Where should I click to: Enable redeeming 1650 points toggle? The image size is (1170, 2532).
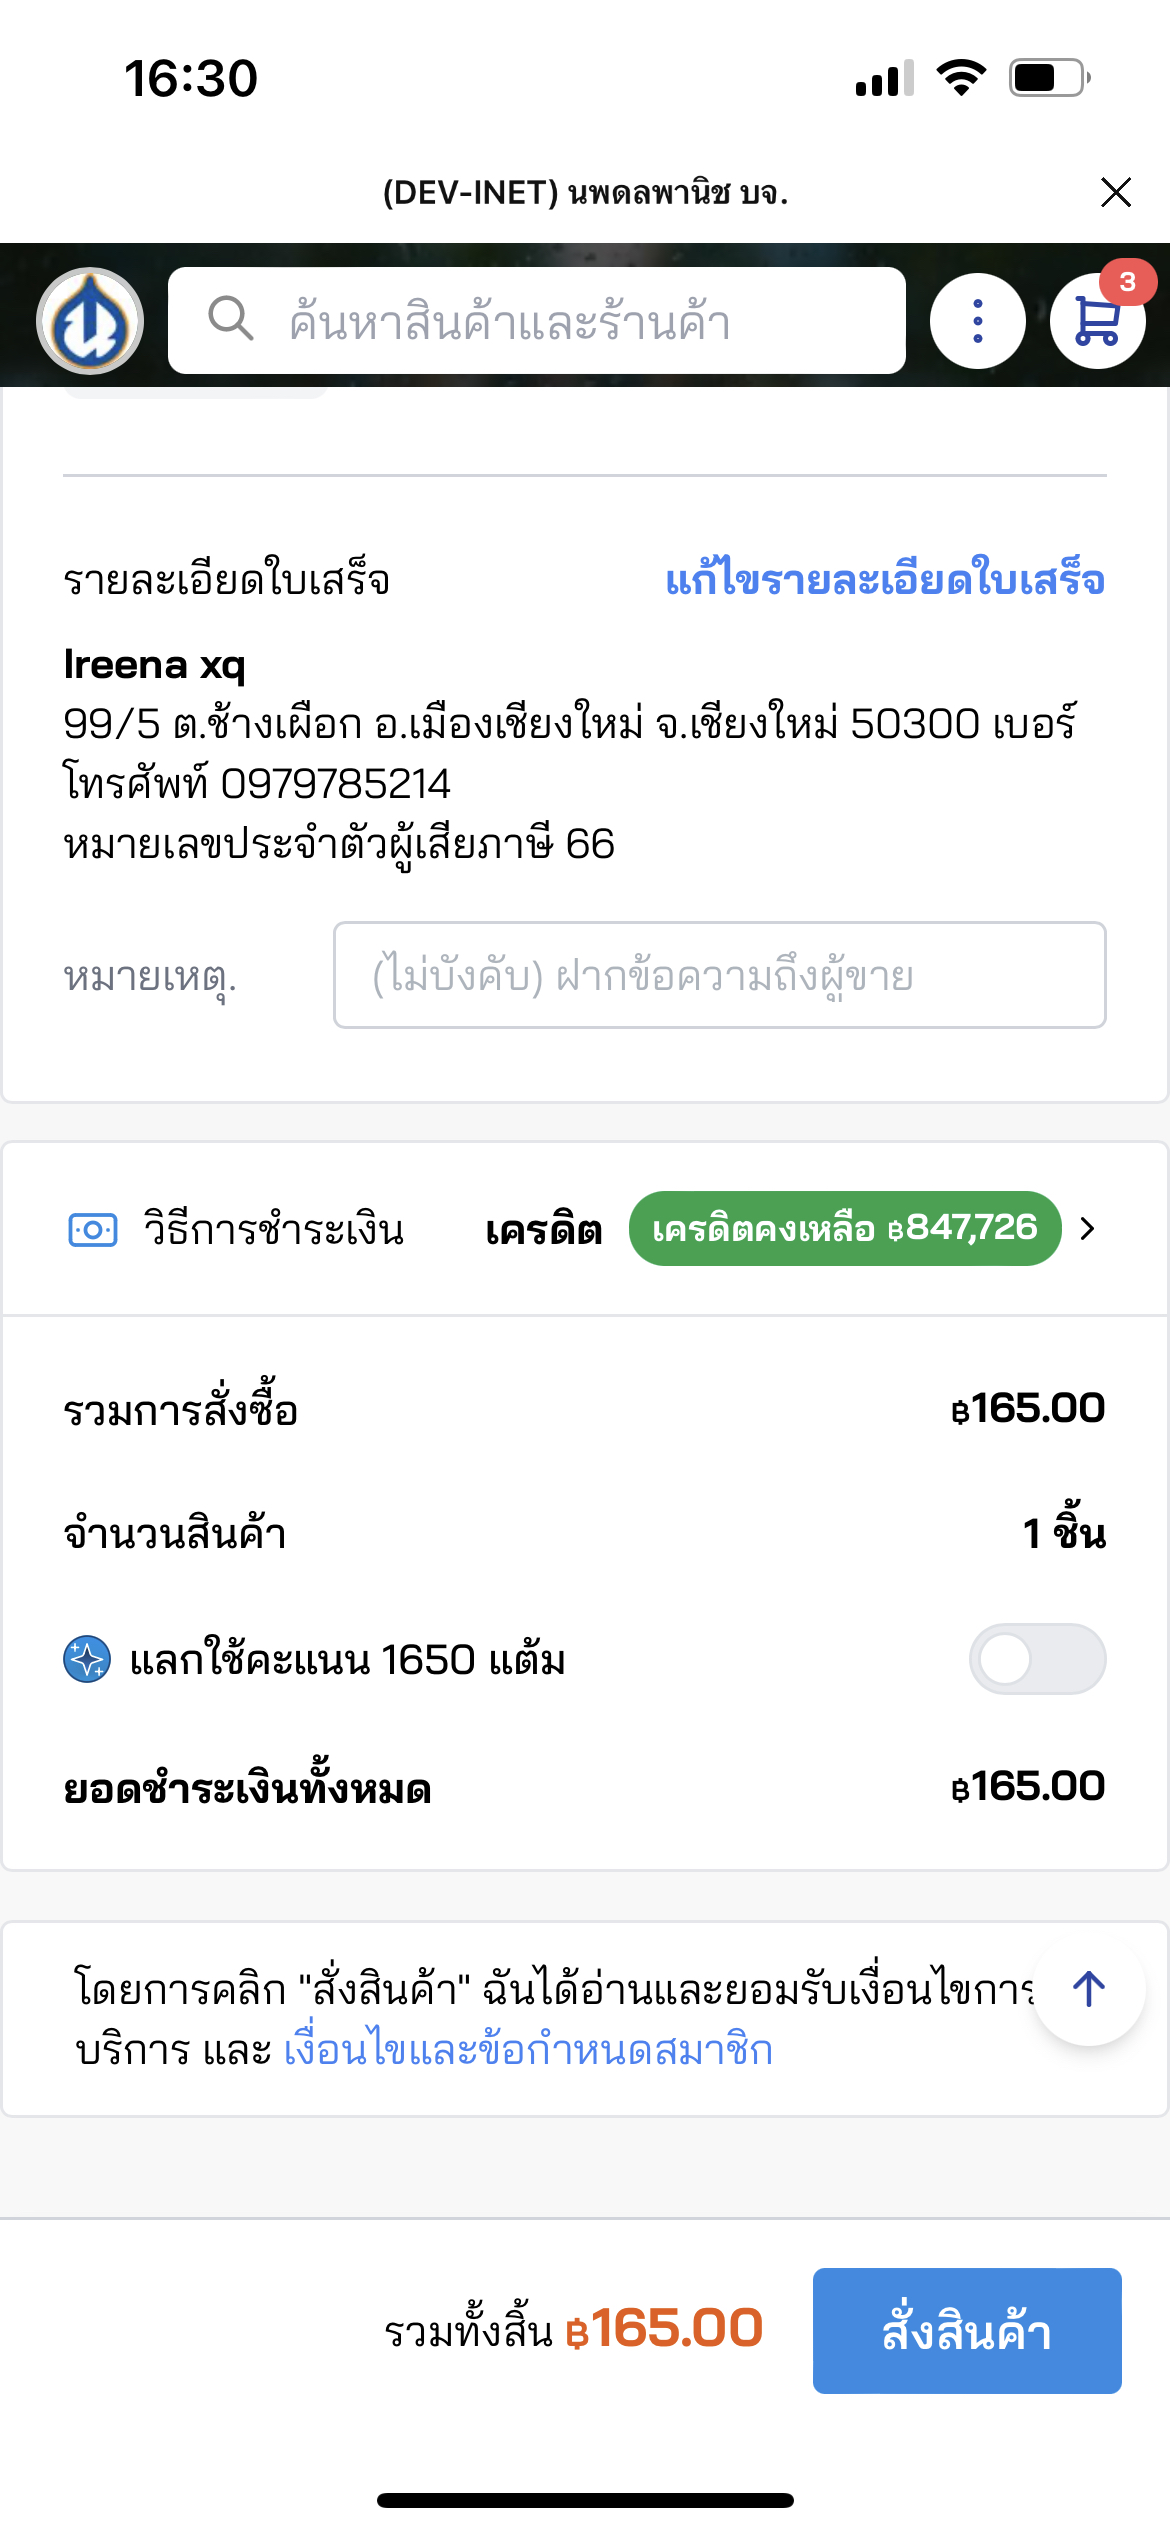(1037, 1659)
